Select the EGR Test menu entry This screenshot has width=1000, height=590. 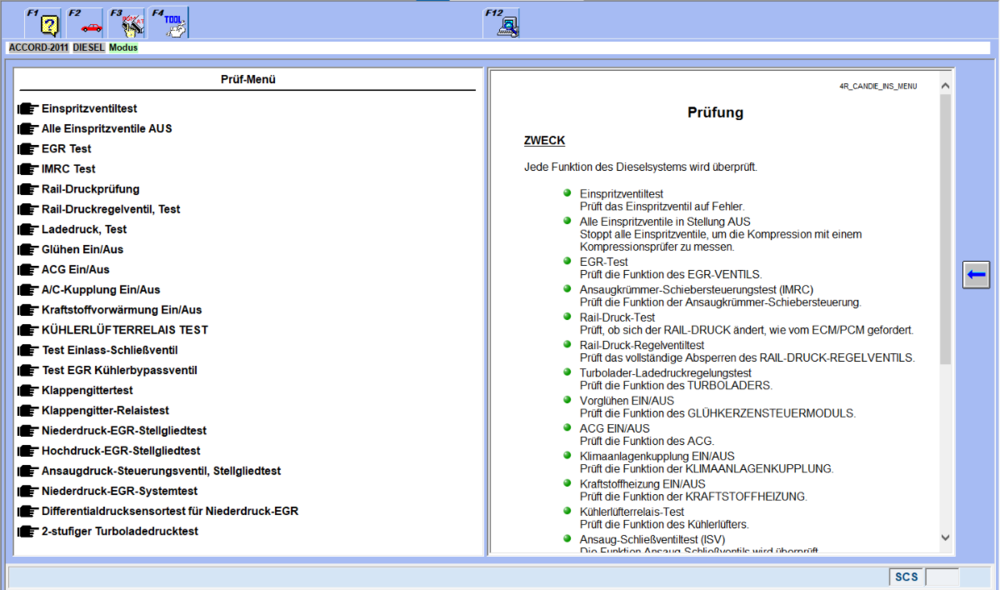[x=66, y=148]
